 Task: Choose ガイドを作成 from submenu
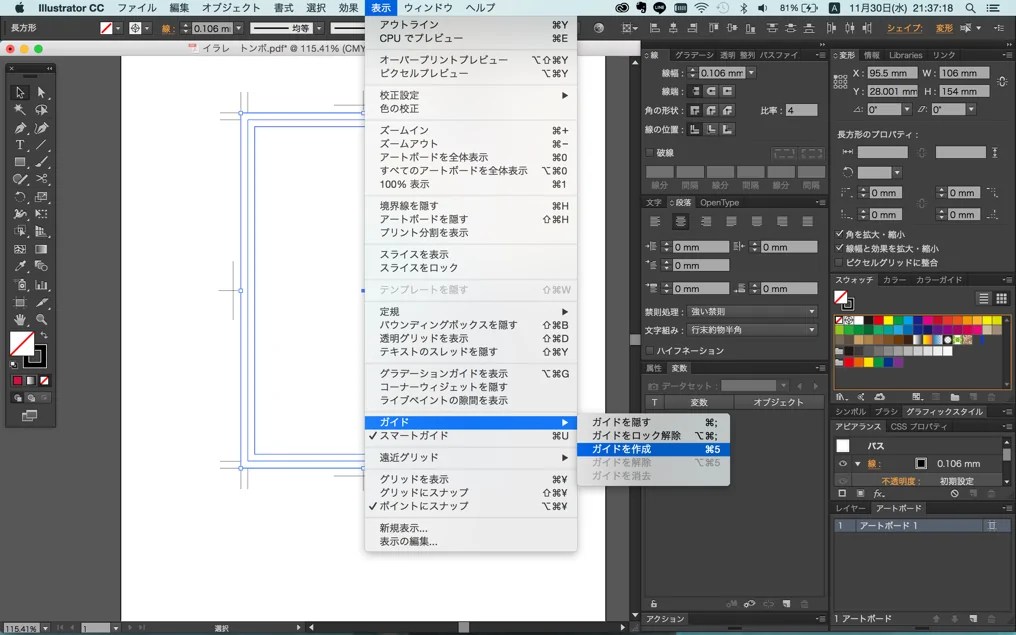653,449
